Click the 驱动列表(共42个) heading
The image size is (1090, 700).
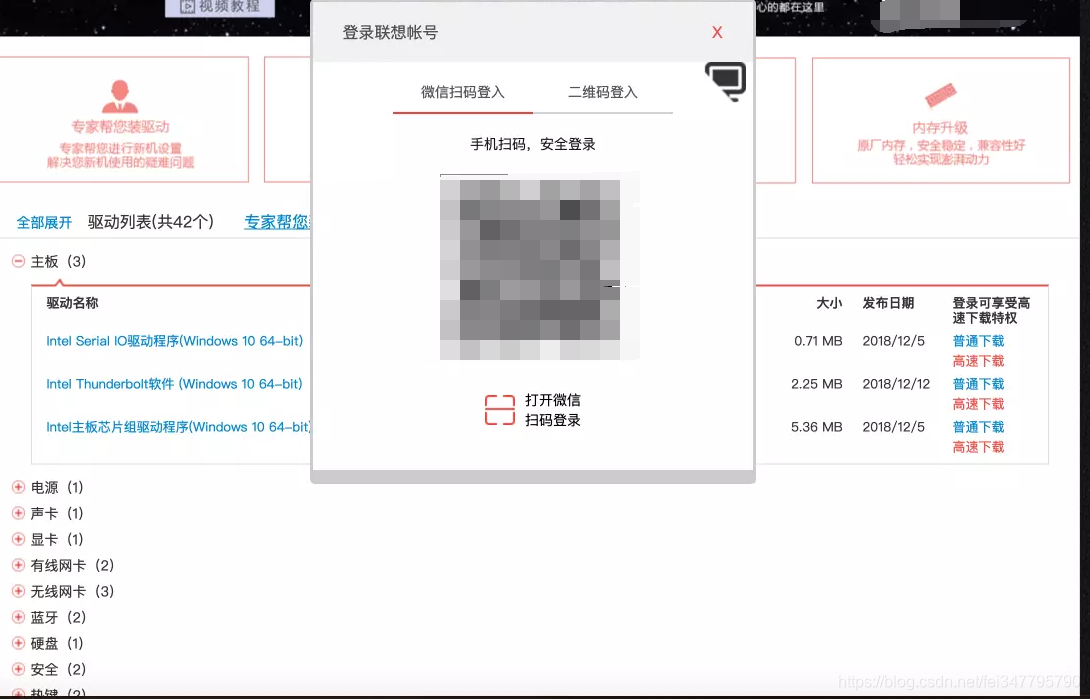coord(151,222)
